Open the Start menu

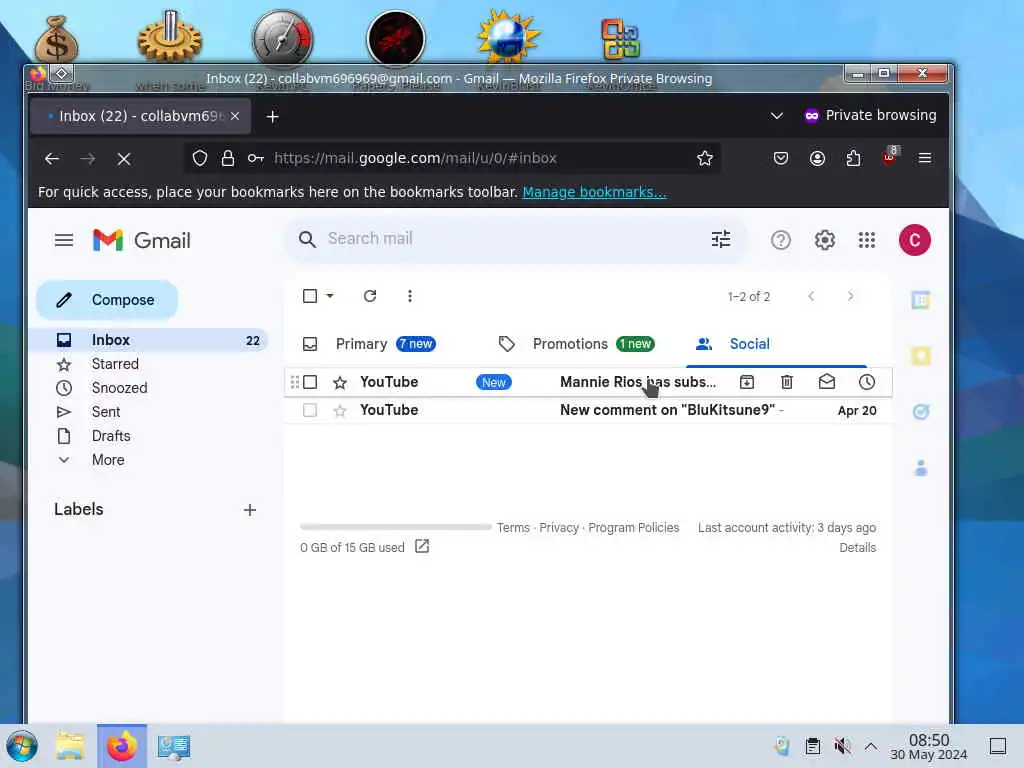(22, 746)
